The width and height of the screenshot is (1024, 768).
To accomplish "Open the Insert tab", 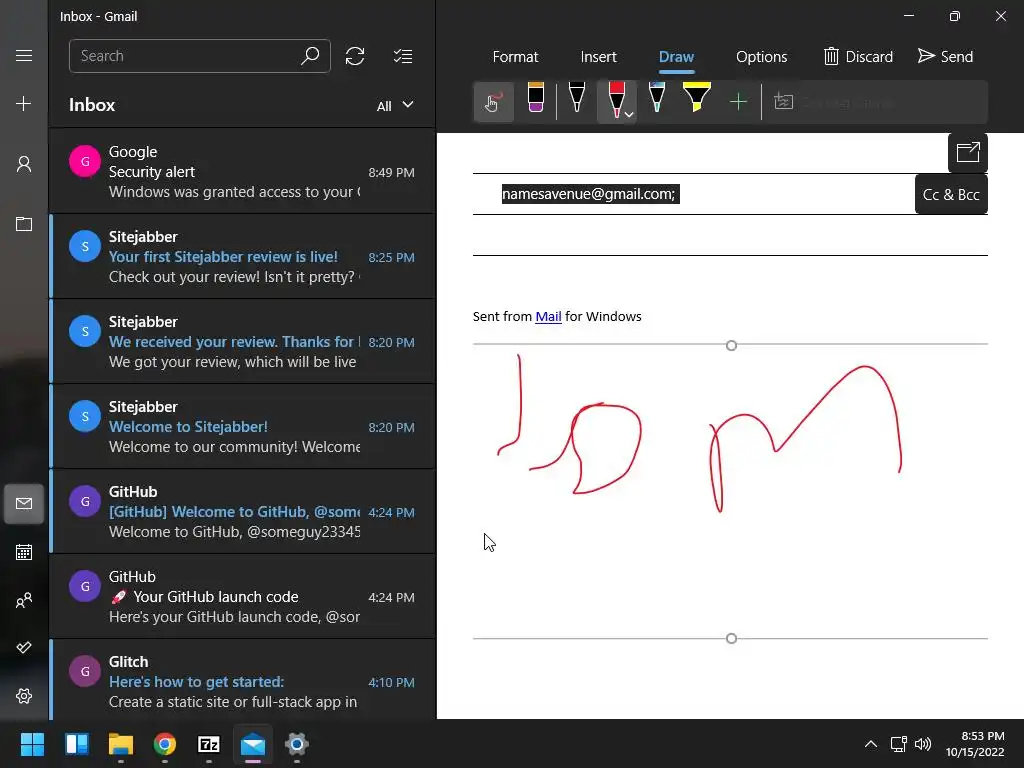I will [x=598, y=57].
